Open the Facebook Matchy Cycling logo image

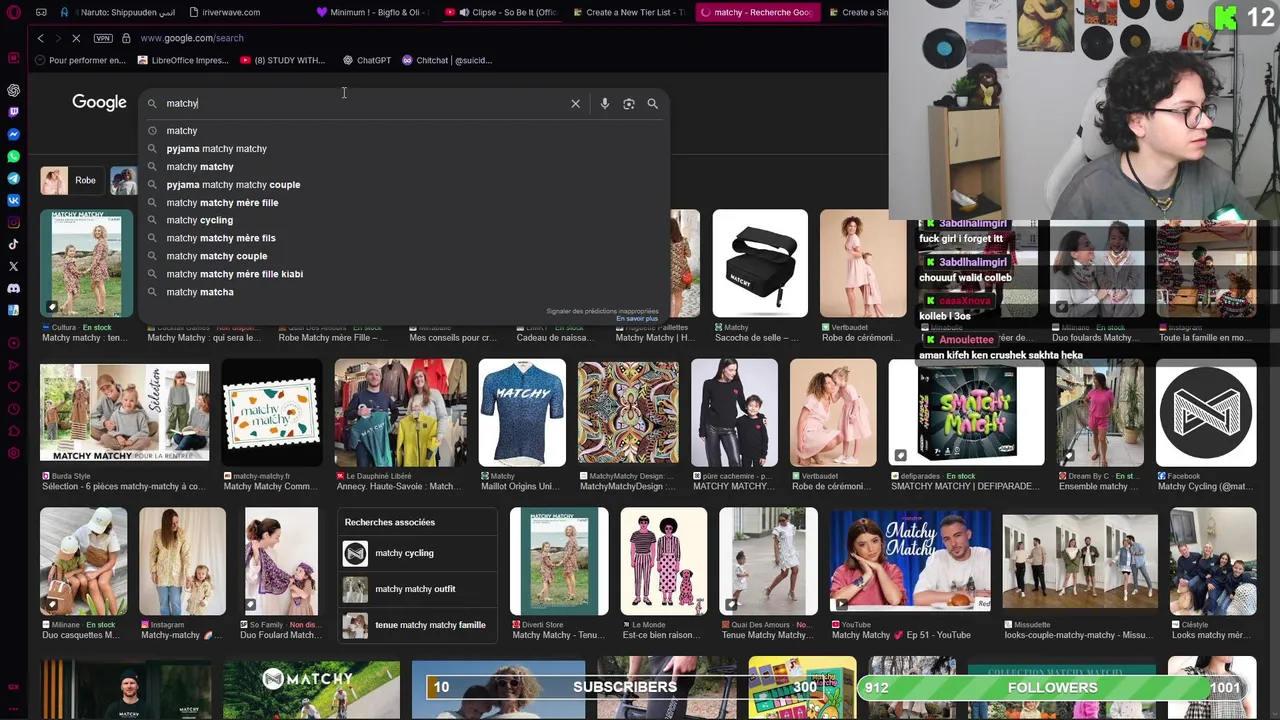tap(1206, 413)
